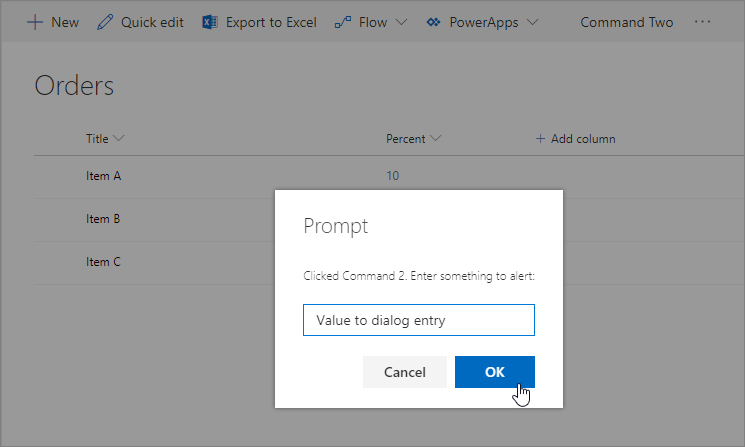This screenshot has height=447, width=745.
Task: Cancel the Prompt dialog
Action: [x=405, y=372]
